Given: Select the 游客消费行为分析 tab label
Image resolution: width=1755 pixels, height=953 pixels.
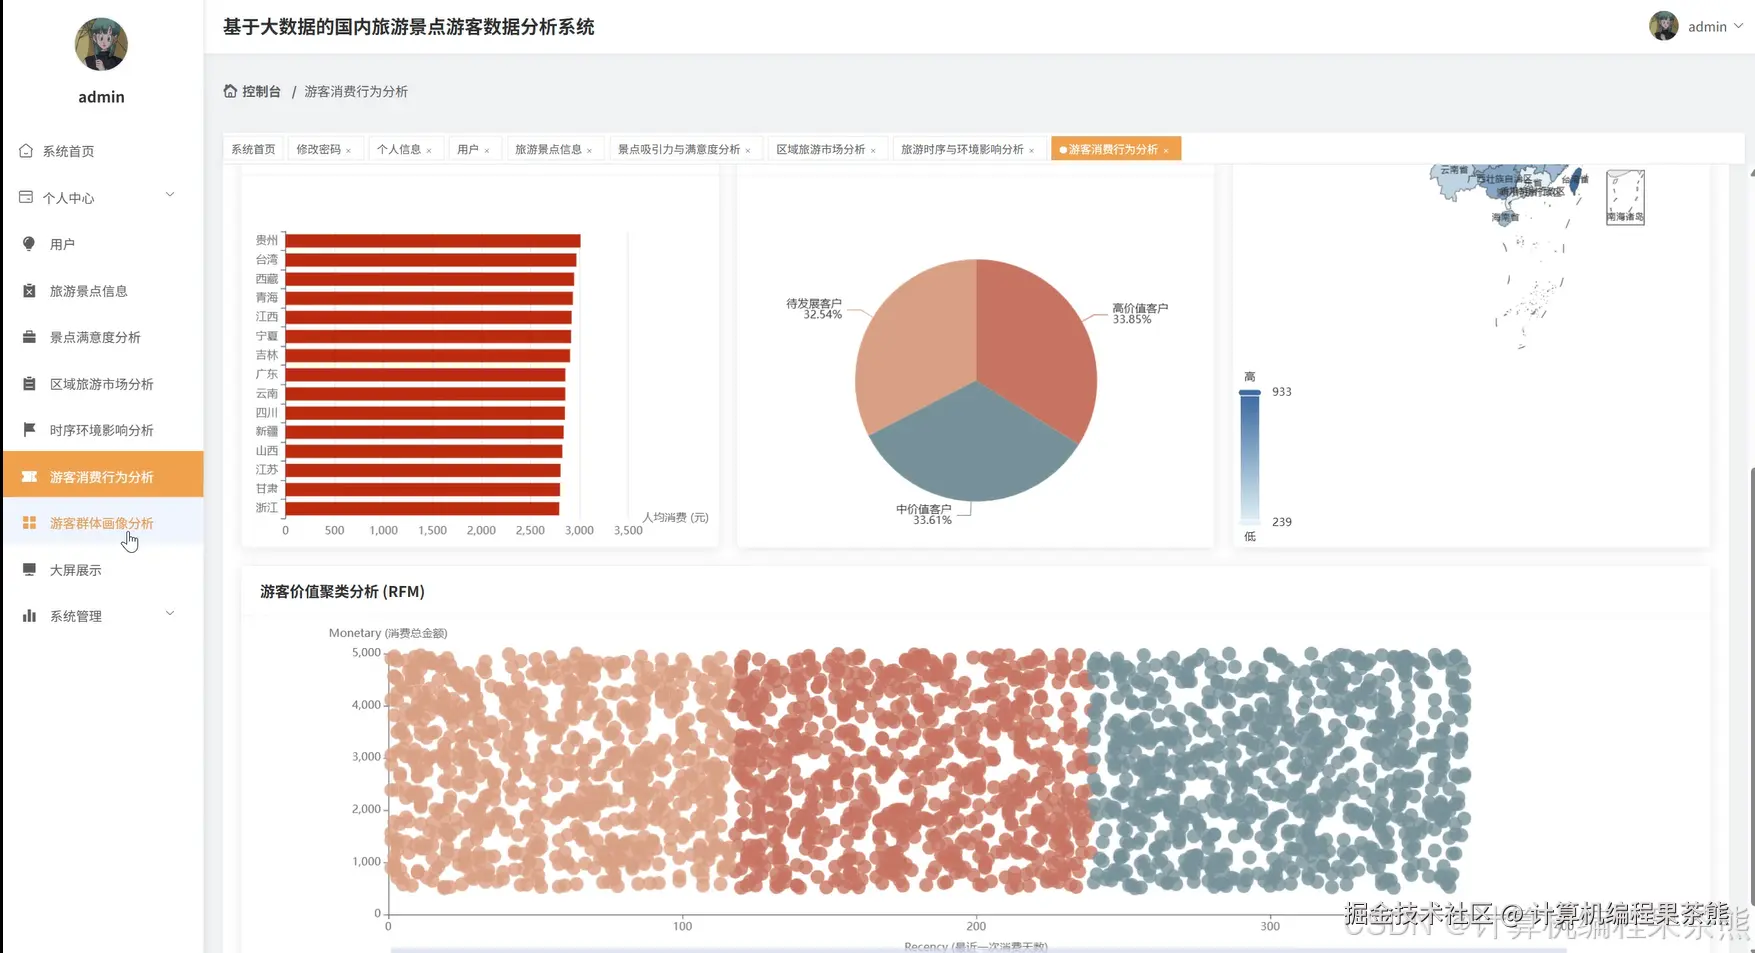Looking at the screenshot, I should tap(1113, 149).
